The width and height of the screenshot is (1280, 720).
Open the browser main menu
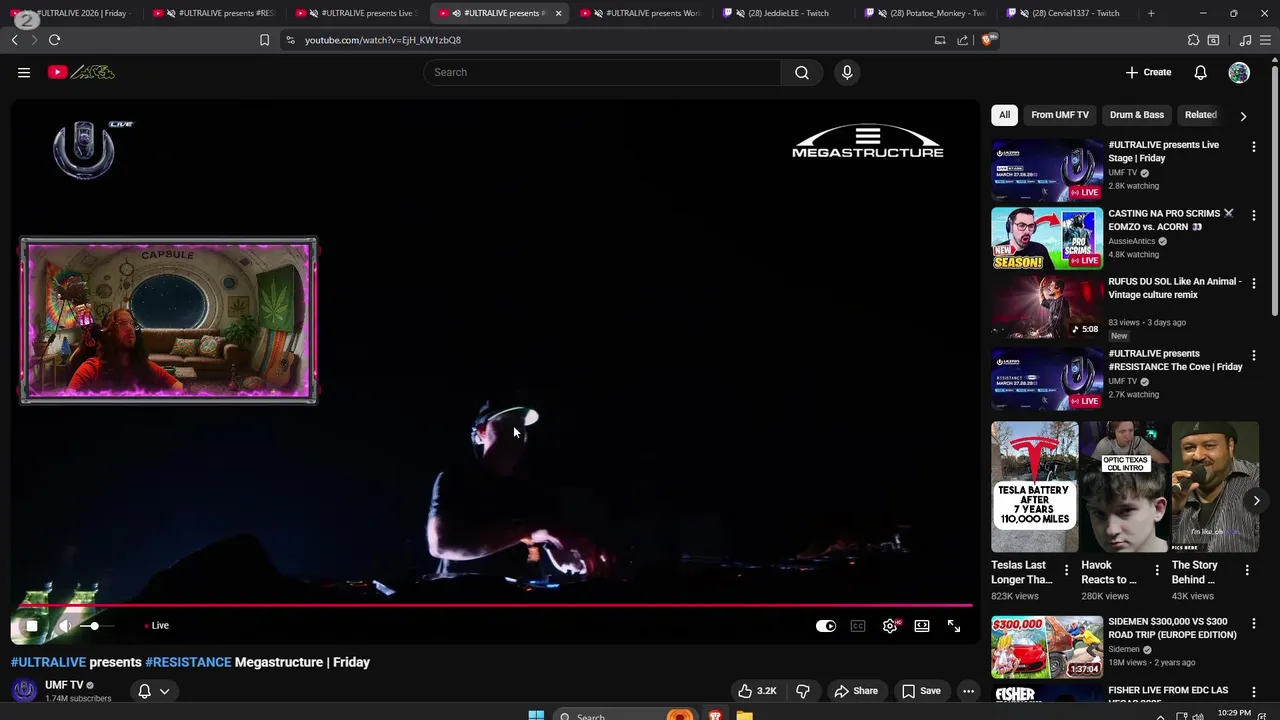(1266, 40)
